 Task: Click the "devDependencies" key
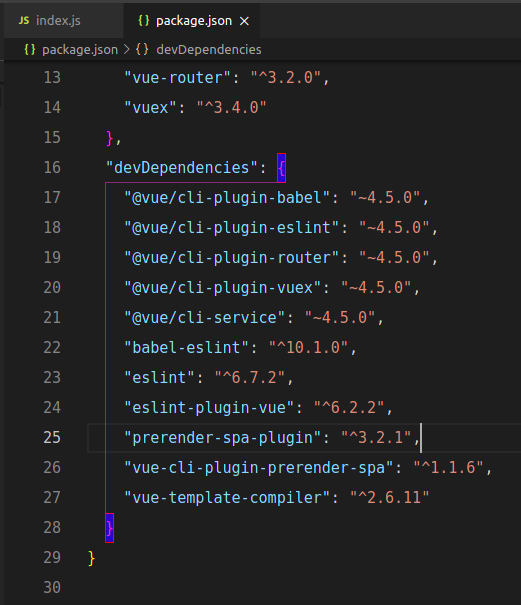pos(182,167)
